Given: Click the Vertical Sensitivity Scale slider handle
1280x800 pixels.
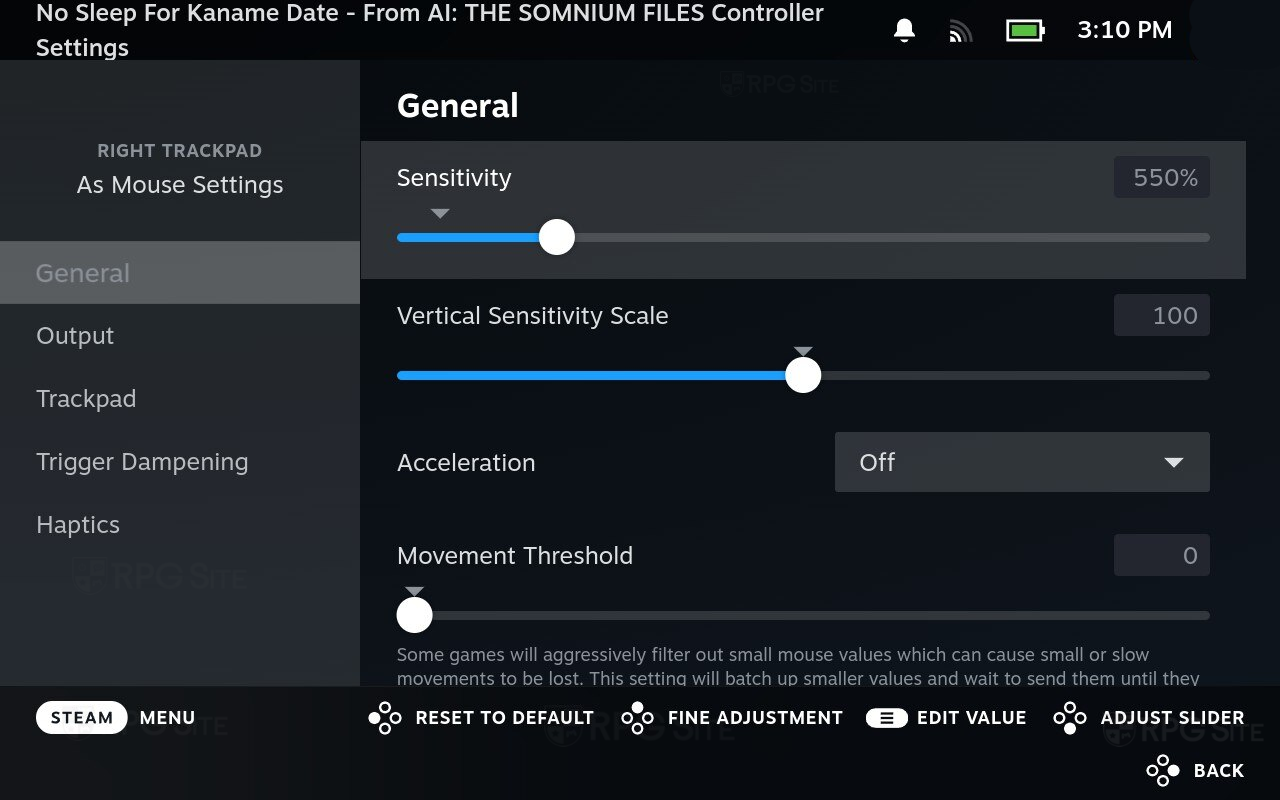Looking at the screenshot, I should tap(803, 375).
